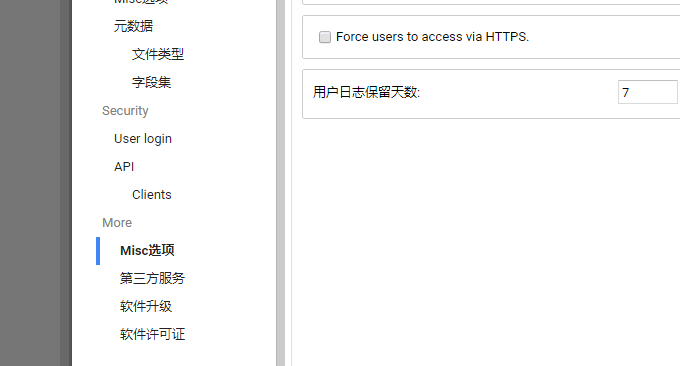This screenshot has height=366, width=680.
Task: Click the sidebar vertical scrollbar
Action: pos(281,183)
